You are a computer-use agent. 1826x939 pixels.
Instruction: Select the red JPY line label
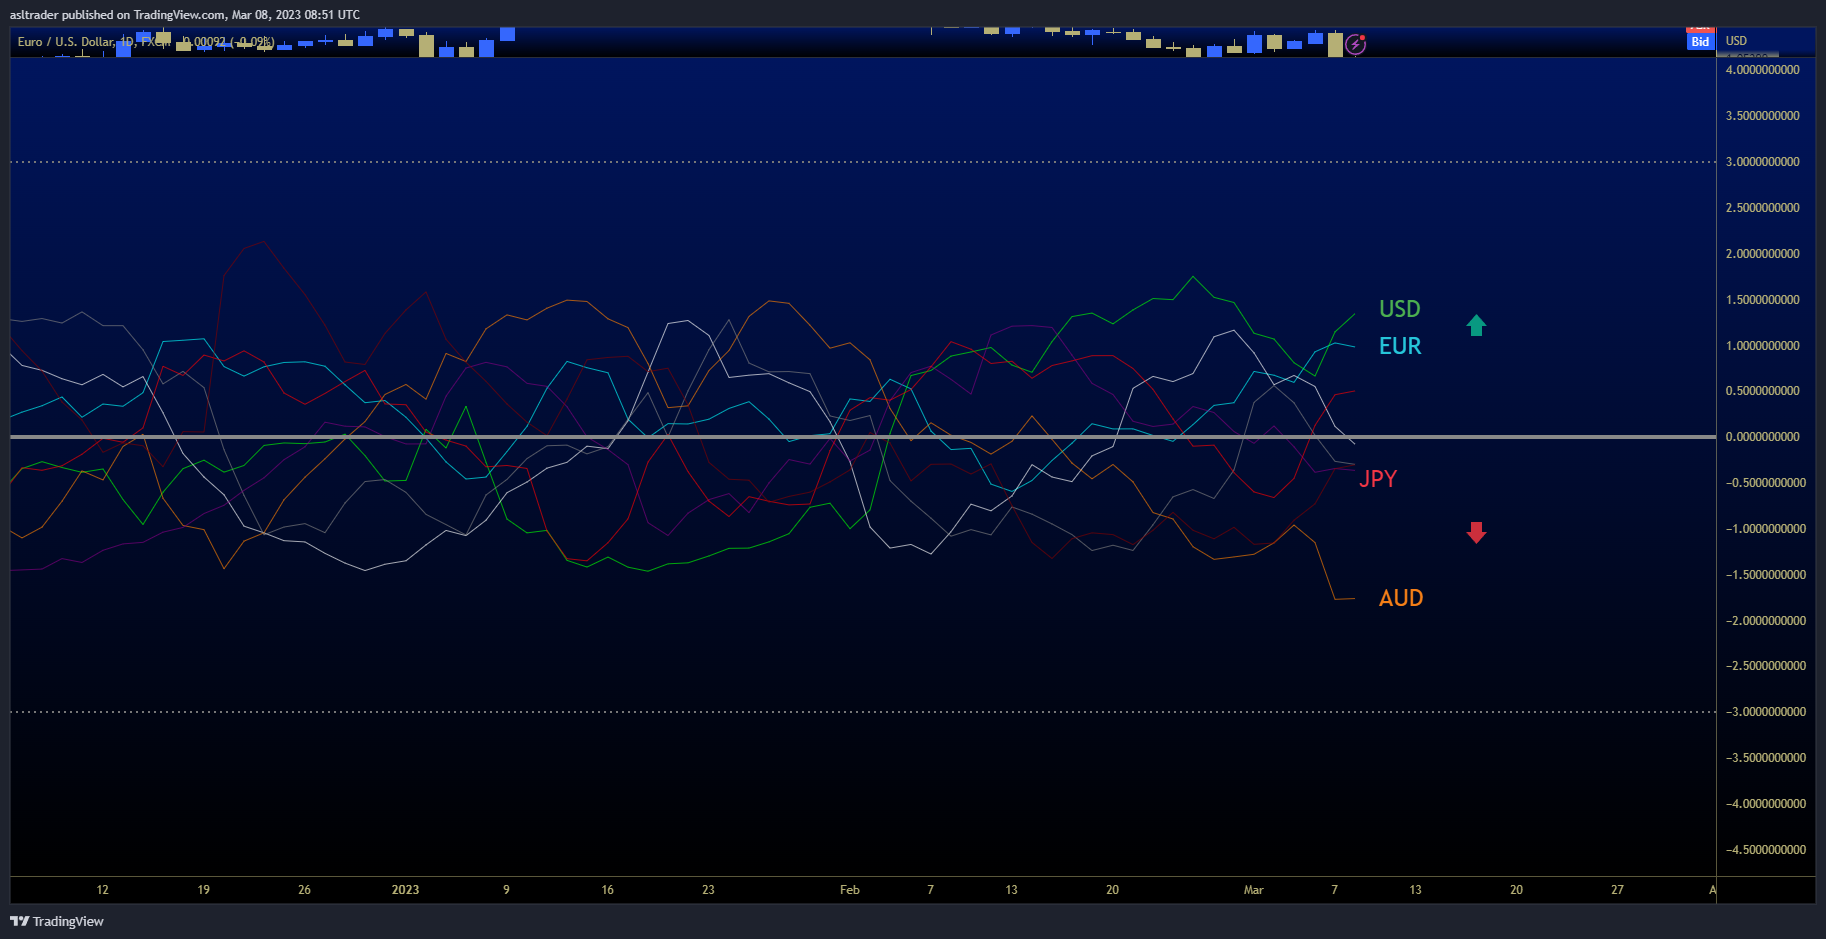(1377, 479)
